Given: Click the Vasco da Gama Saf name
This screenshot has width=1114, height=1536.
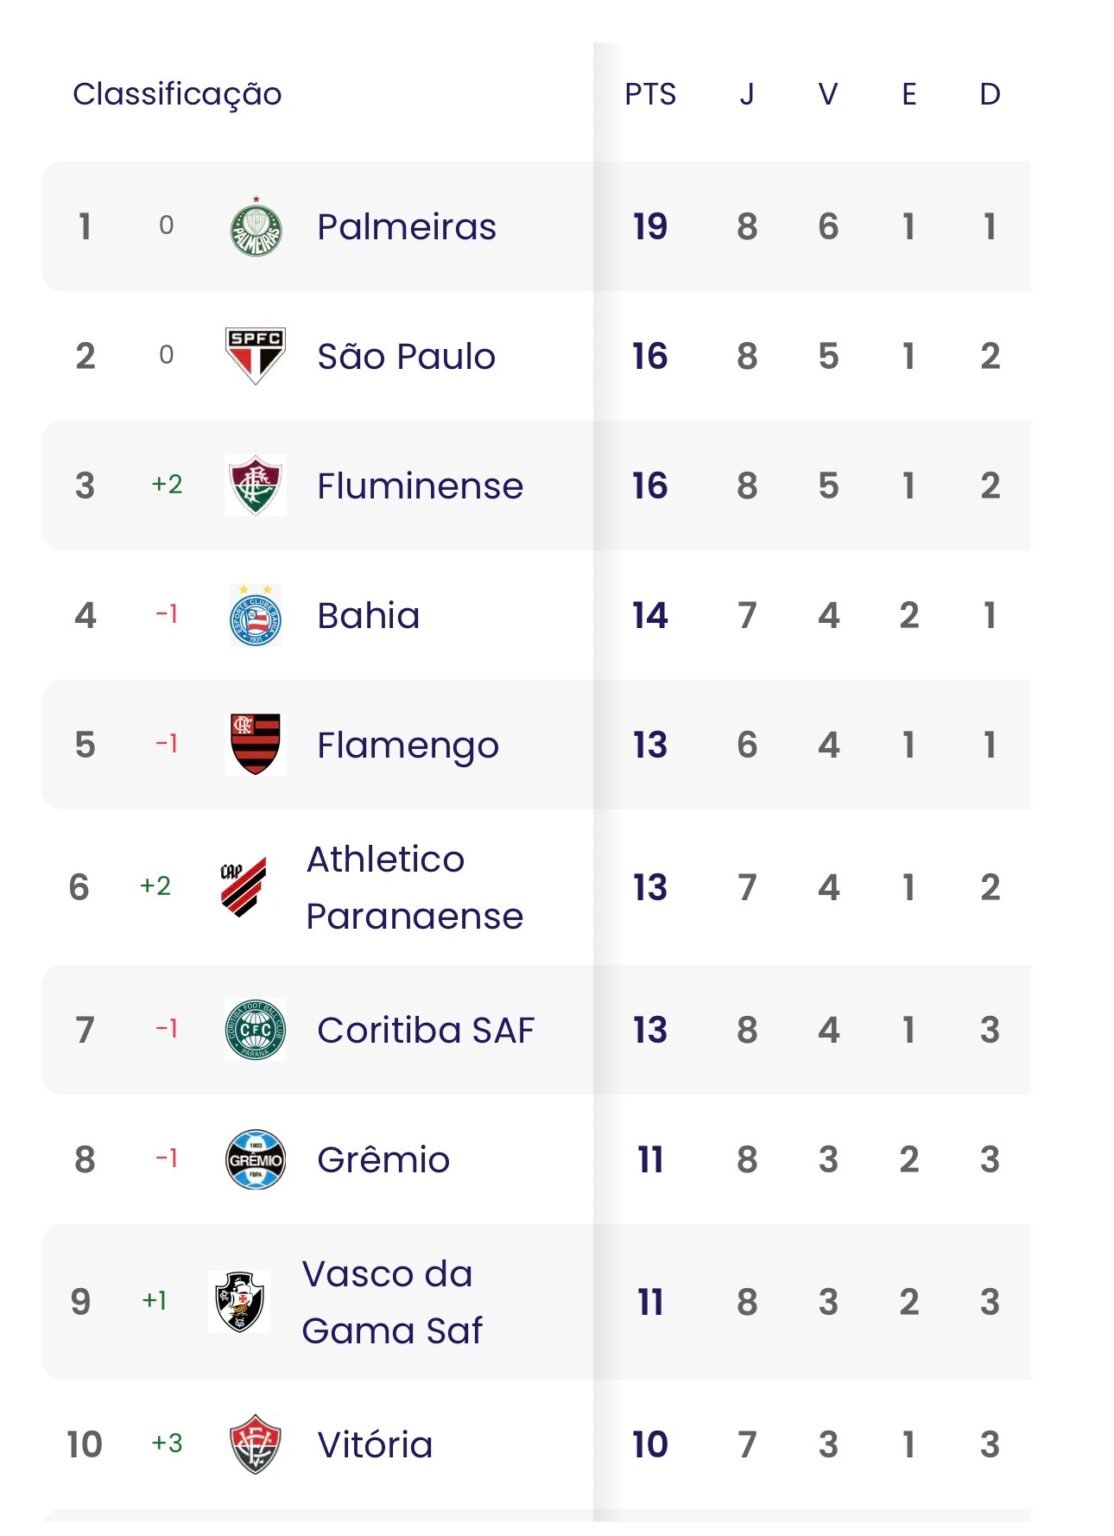Looking at the screenshot, I should tap(391, 1302).
